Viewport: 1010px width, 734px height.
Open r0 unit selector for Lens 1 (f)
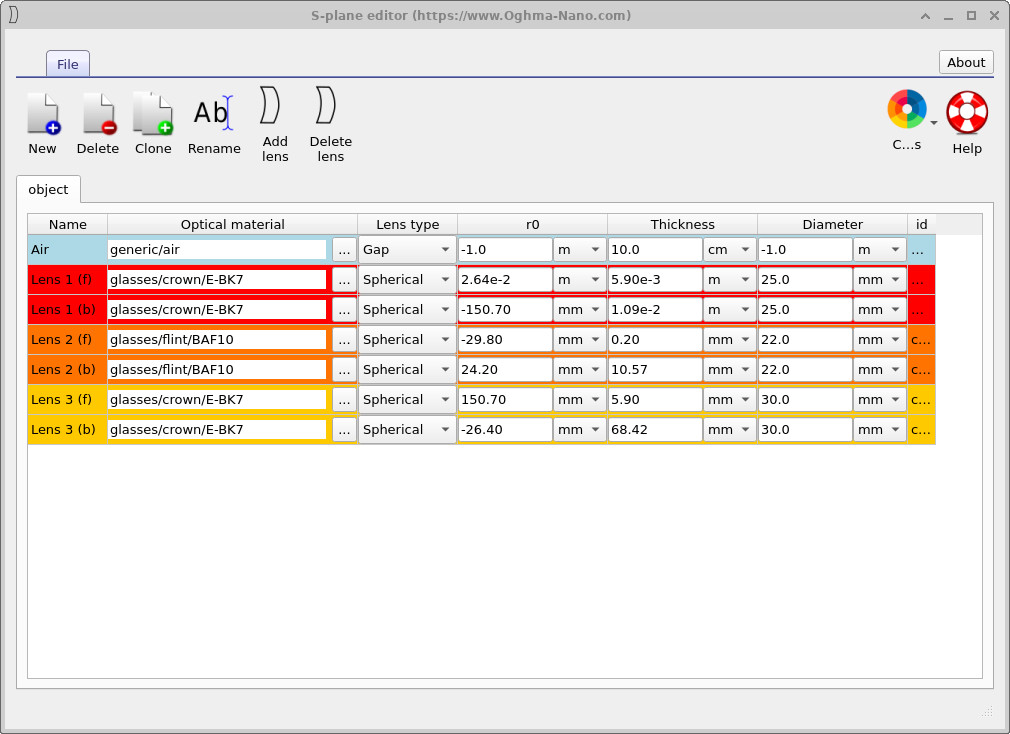(x=580, y=279)
